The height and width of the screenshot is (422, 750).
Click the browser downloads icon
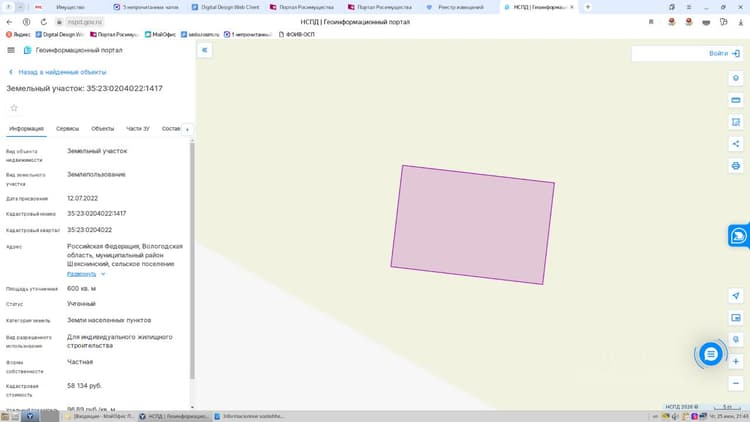pyautogui.click(x=740, y=22)
